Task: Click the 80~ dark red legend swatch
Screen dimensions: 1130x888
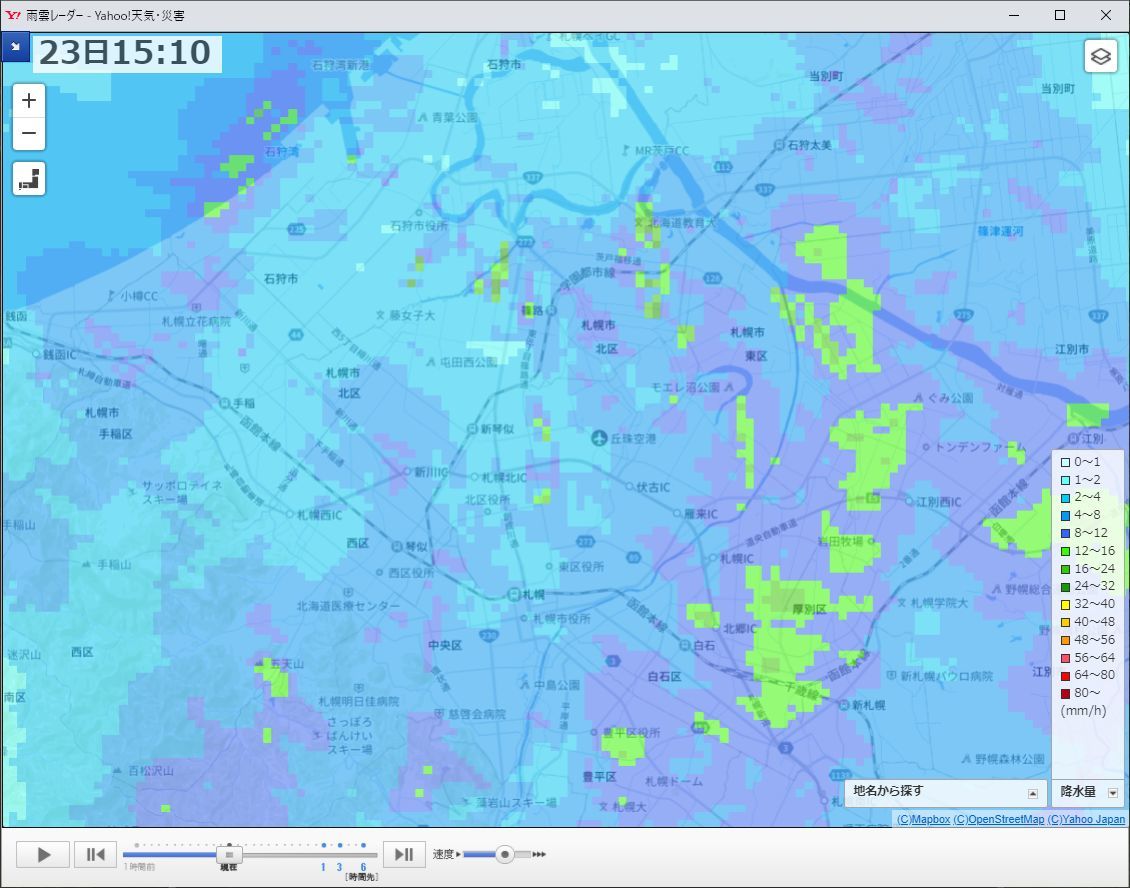Action: [x=1065, y=694]
